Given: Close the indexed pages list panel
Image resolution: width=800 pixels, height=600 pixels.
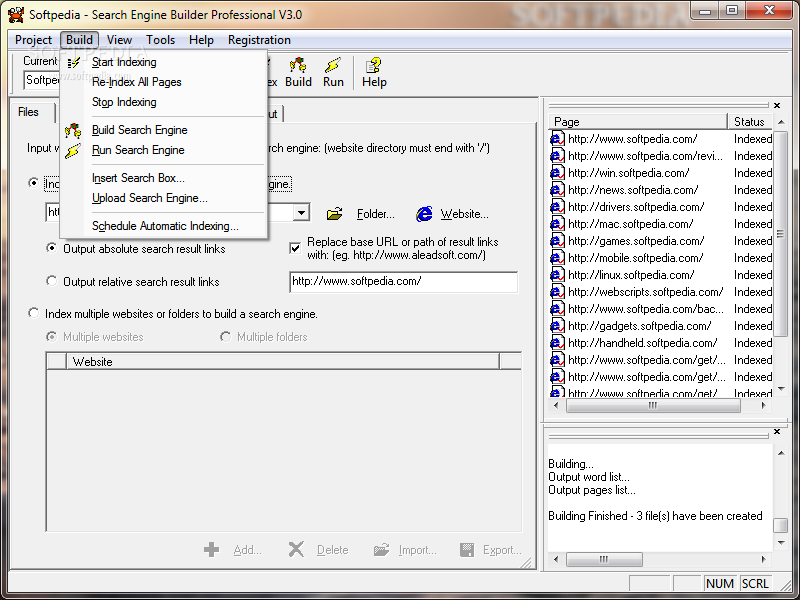Looking at the screenshot, I should coord(777,105).
